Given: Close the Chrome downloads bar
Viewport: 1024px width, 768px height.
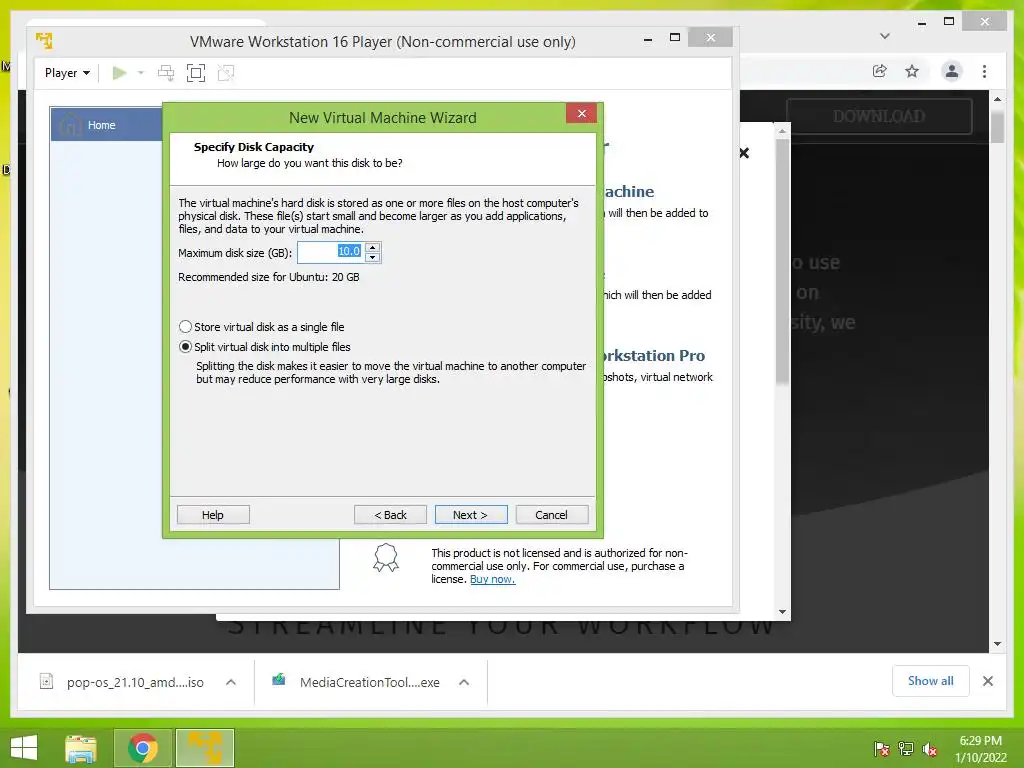Looking at the screenshot, I should coord(988,681).
